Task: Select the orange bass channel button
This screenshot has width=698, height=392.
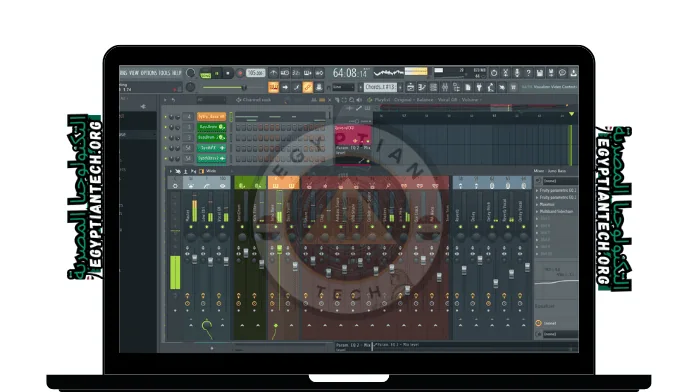Action: [211, 117]
